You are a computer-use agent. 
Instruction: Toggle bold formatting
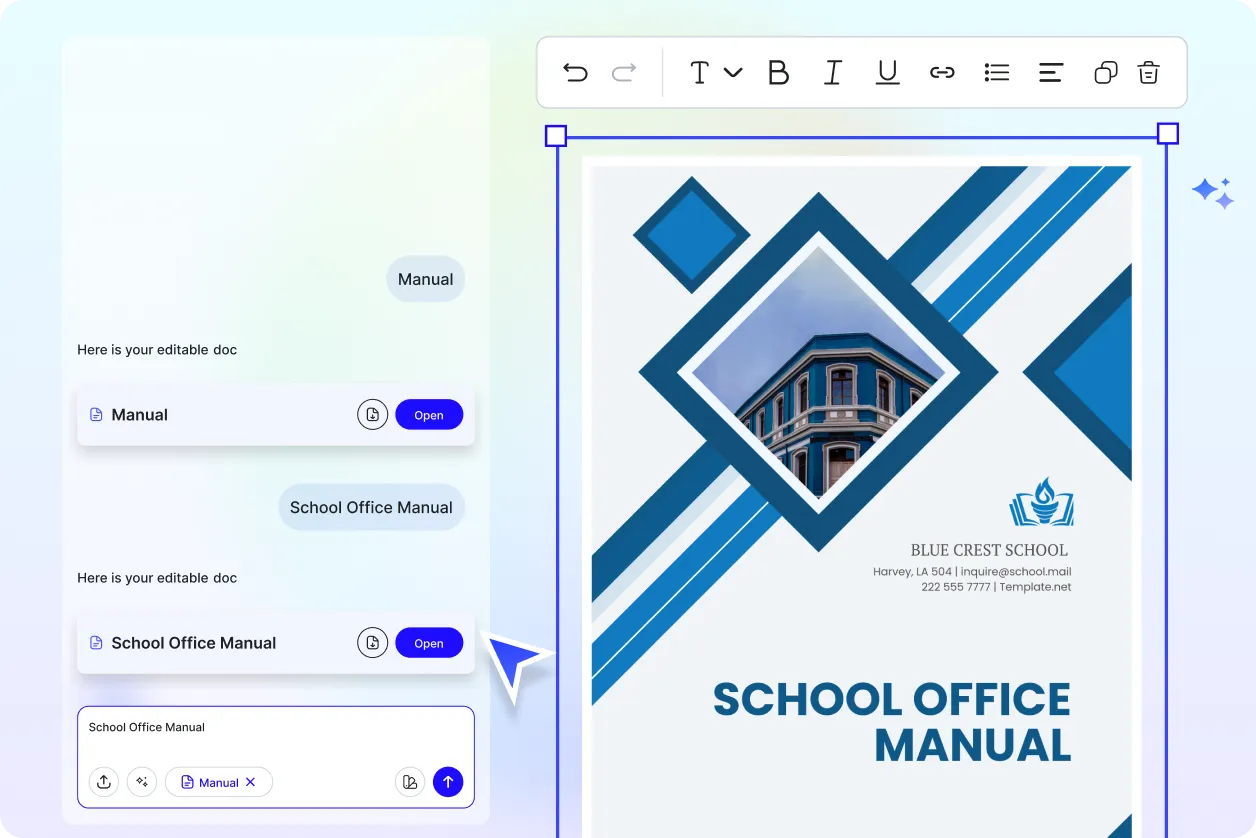coord(778,72)
